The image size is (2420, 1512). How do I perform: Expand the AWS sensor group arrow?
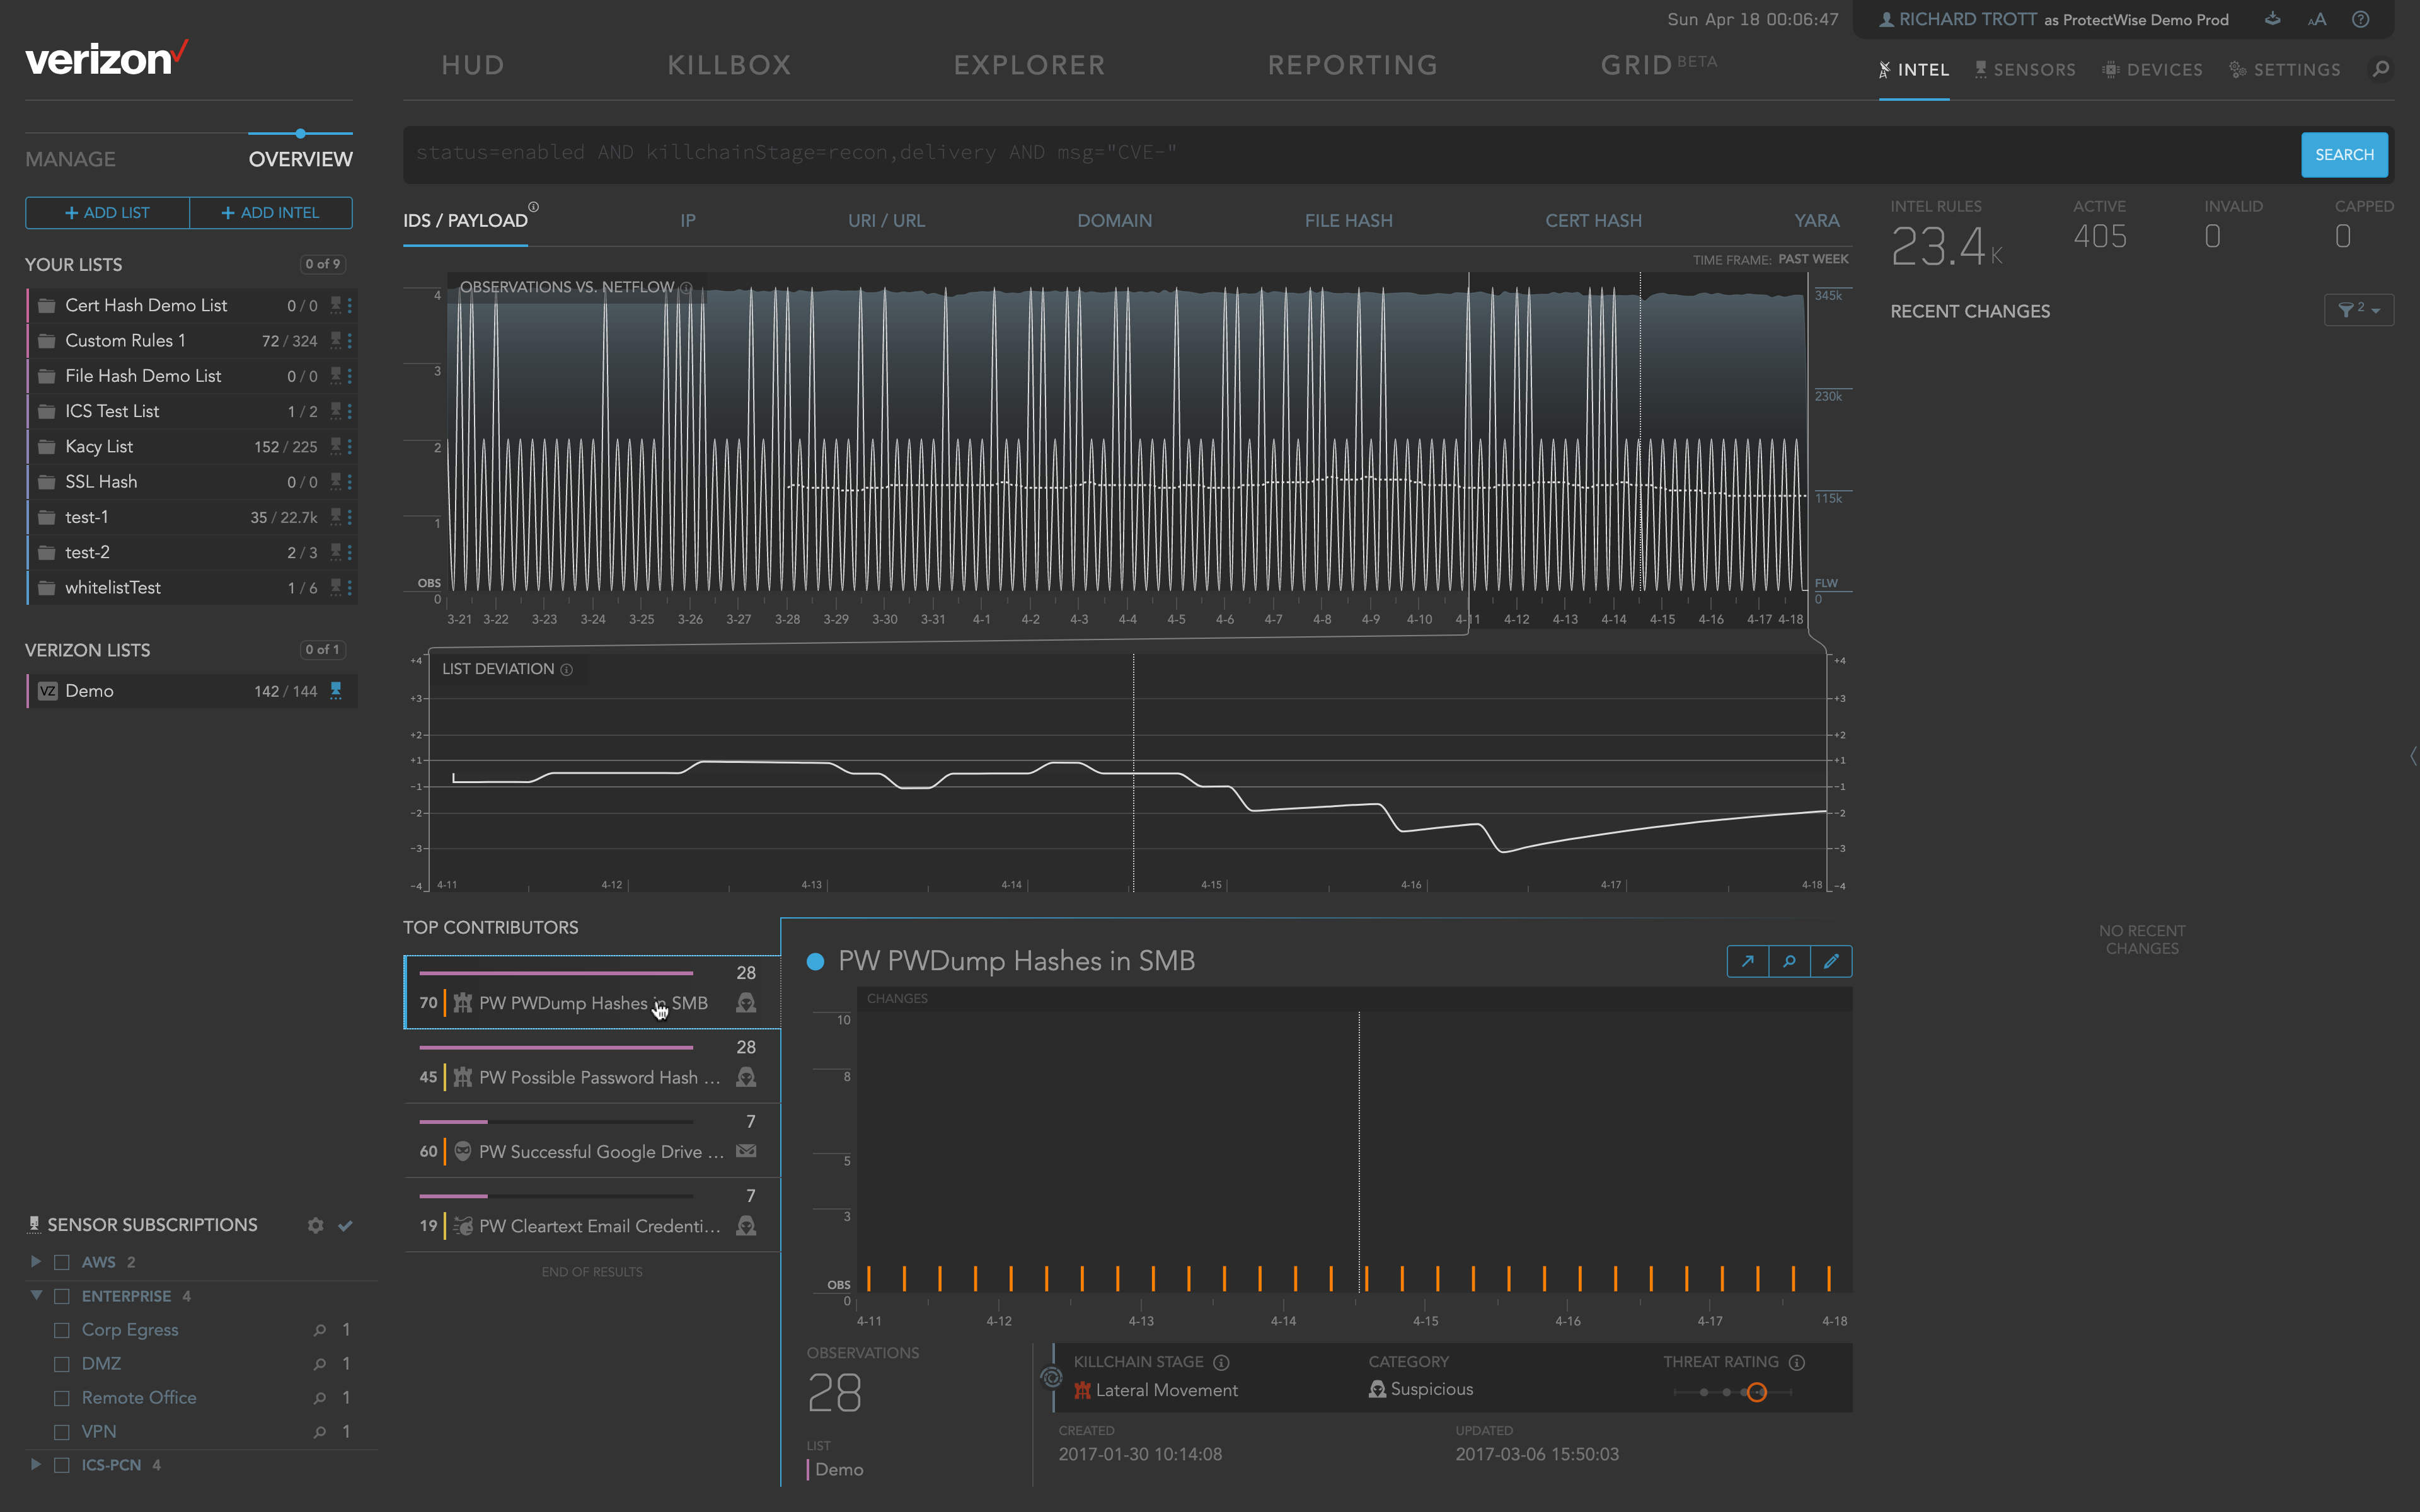tap(36, 1262)
